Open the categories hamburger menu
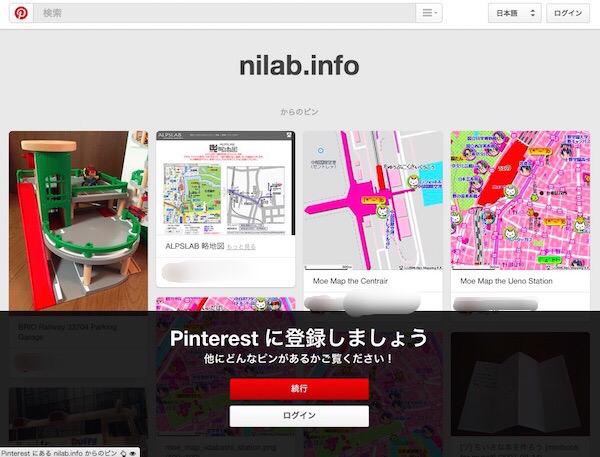This screenshot has height=457, width=600. (x=429, y=13)
